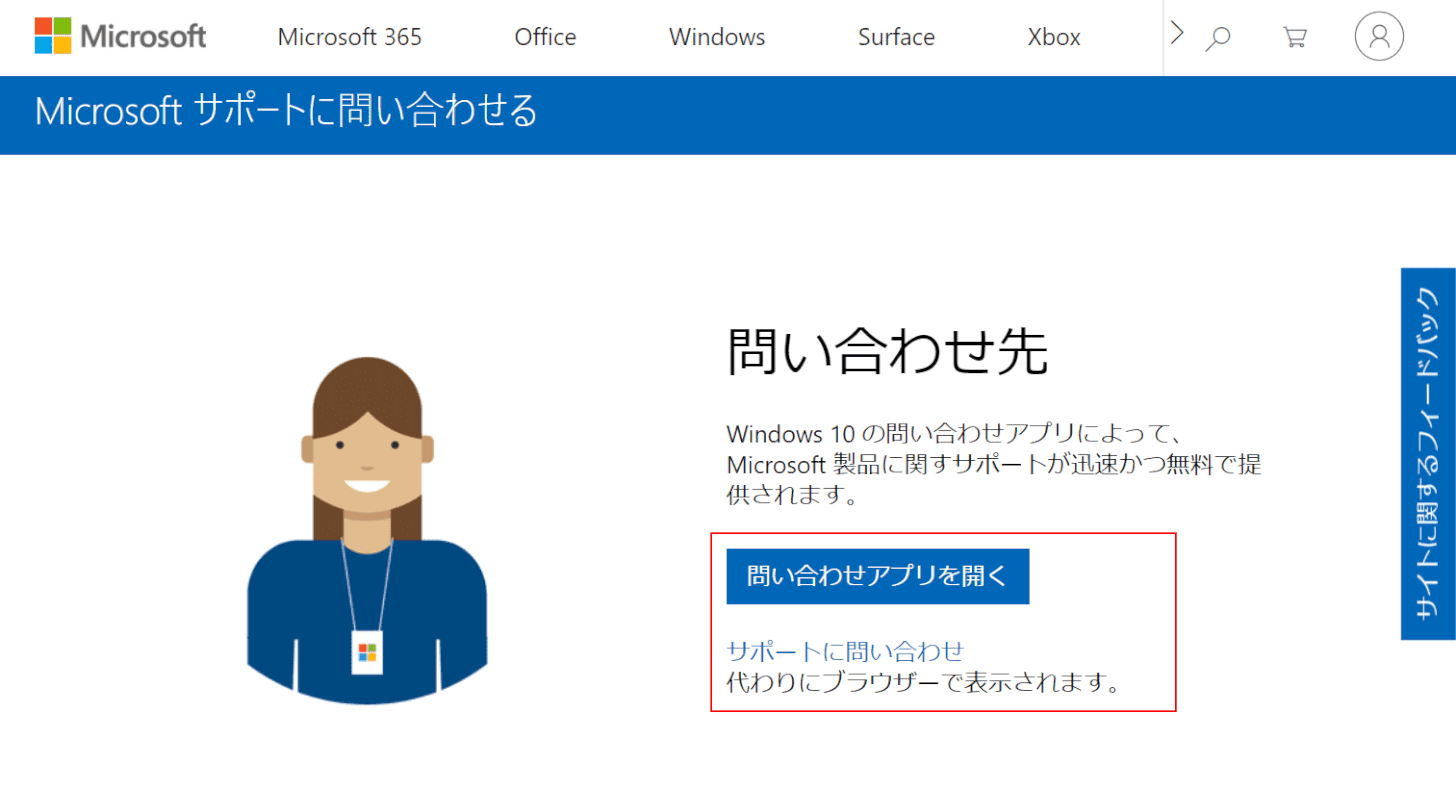The width and height of the screenshot is (1456, 790).
Task: Expand more navigation items with the chevron
Action: (x=1177, y=34)
